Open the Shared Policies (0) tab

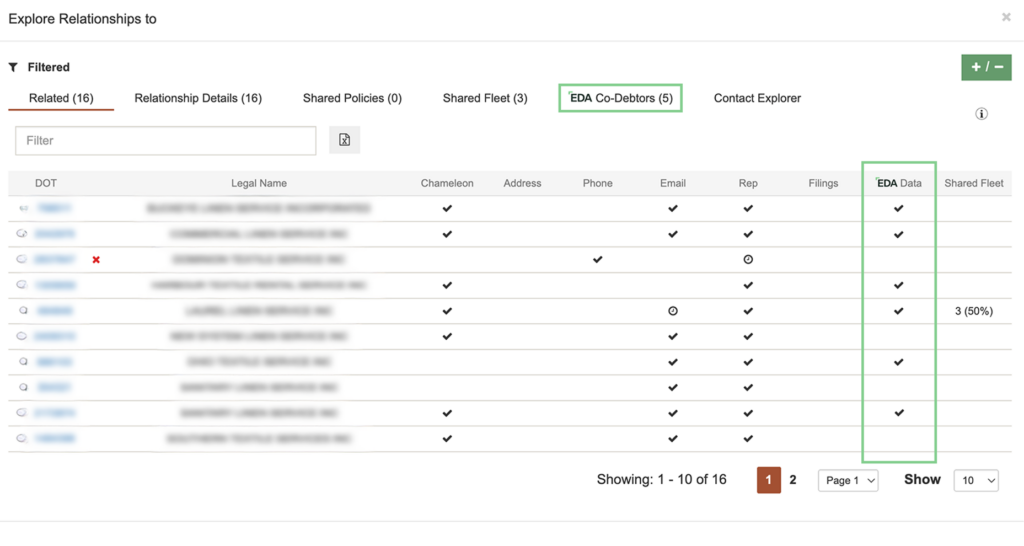coord(352,98)
